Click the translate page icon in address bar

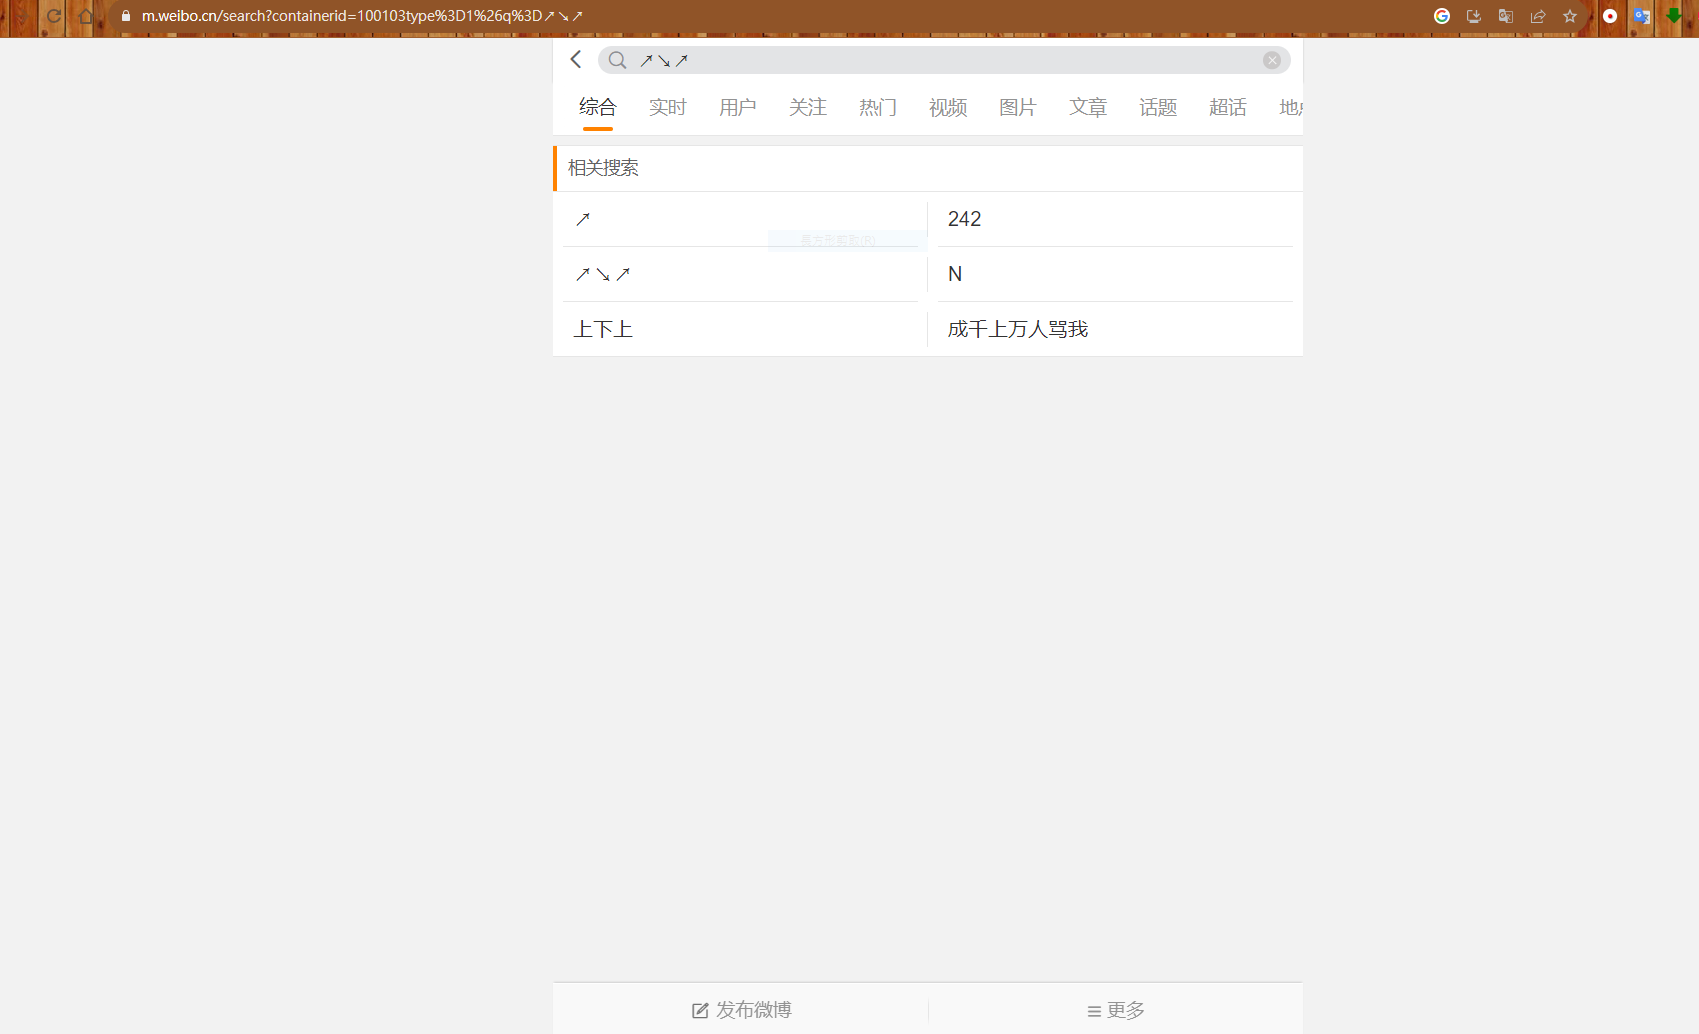1506,16
